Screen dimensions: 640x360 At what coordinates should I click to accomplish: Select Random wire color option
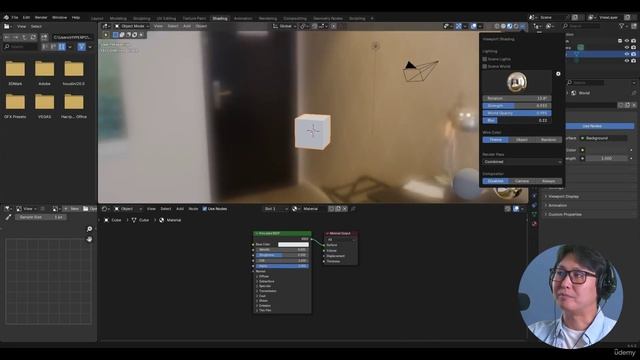coord(549,140)
